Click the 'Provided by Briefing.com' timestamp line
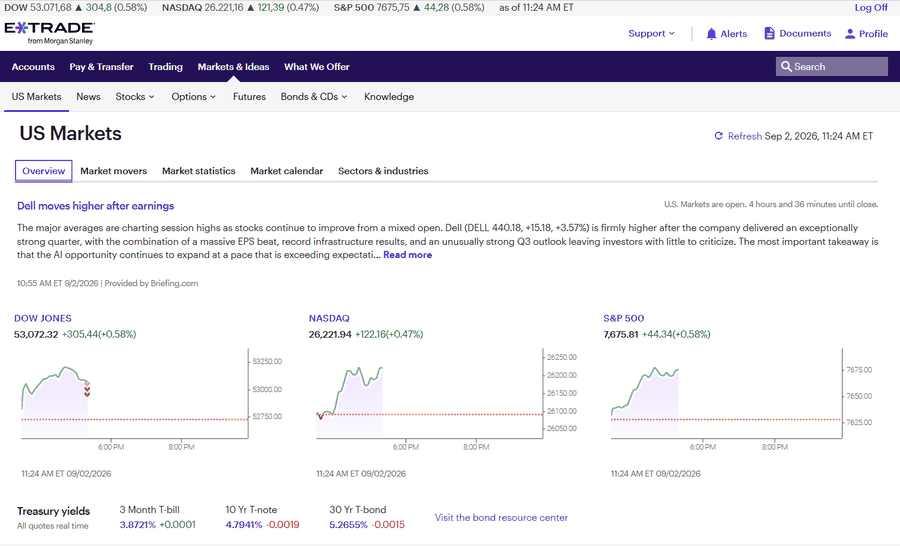This screenshot has height=546, width=900. tap(107, 283)
